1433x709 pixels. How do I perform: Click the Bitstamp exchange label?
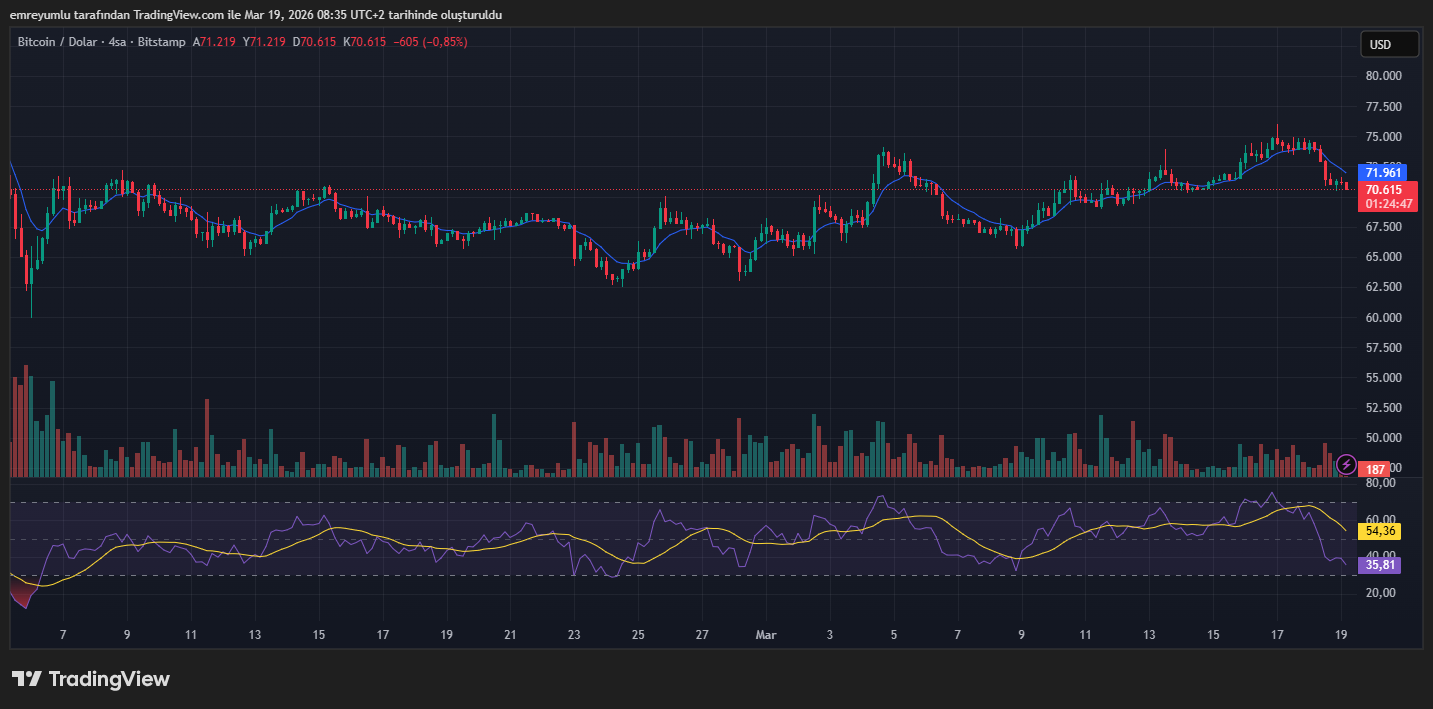(x=160, y=42)
